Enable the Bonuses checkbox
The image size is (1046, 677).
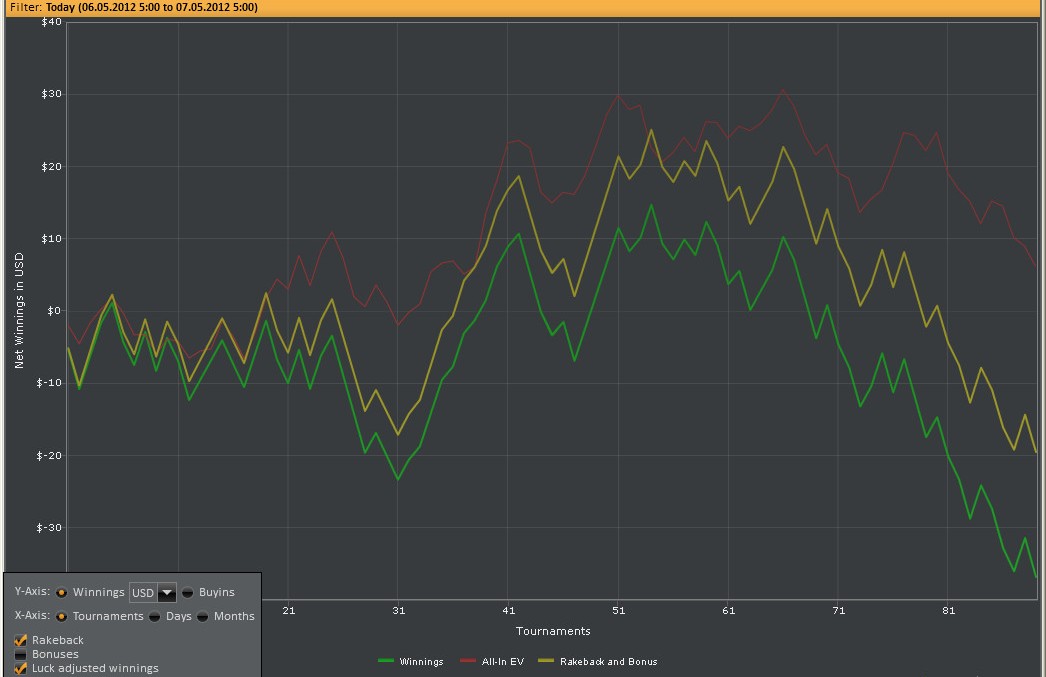coord(21,654)
